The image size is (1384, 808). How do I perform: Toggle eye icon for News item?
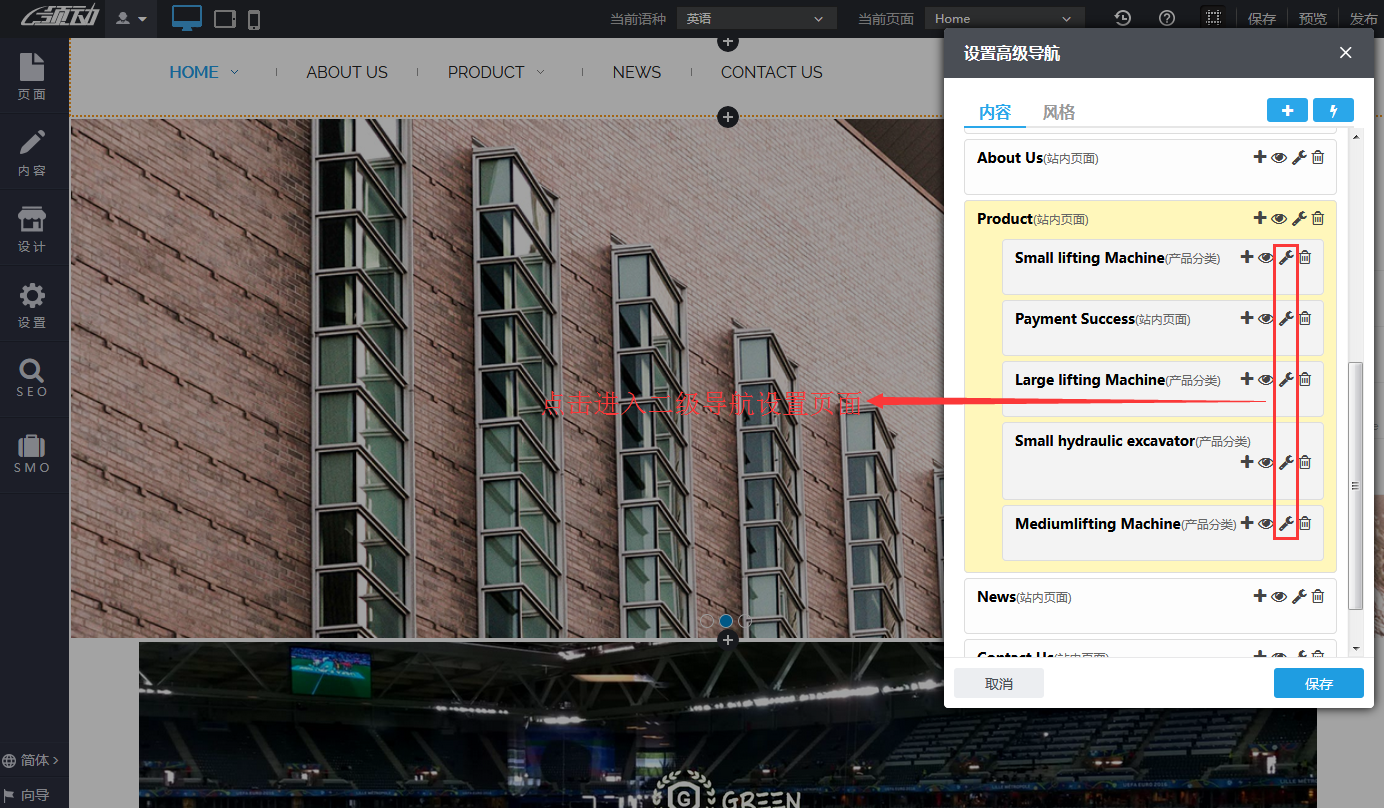[1279, 596]
